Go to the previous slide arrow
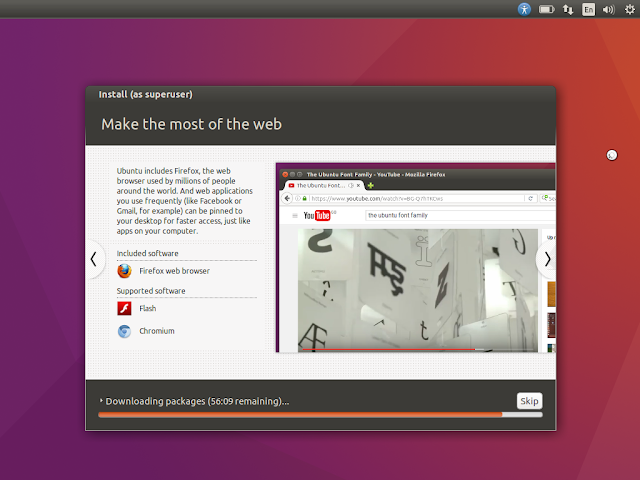 click(x=94, y=259)
